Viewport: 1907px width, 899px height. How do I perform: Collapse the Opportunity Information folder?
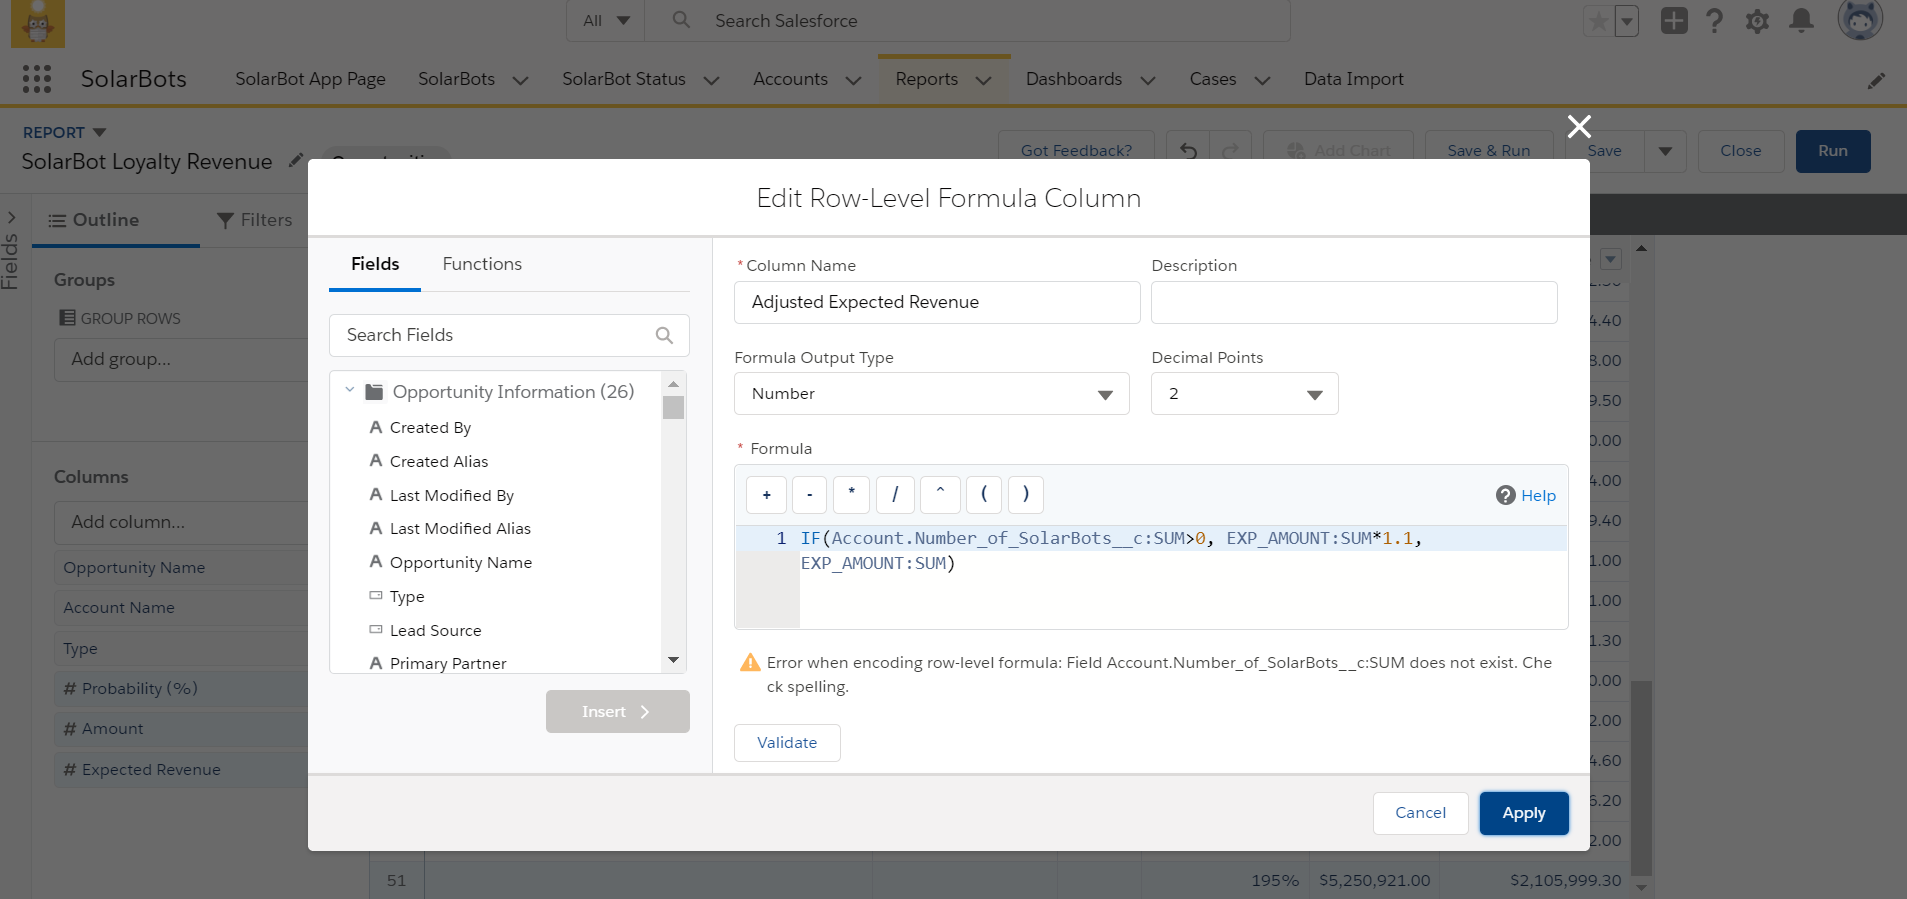point(349,391)
